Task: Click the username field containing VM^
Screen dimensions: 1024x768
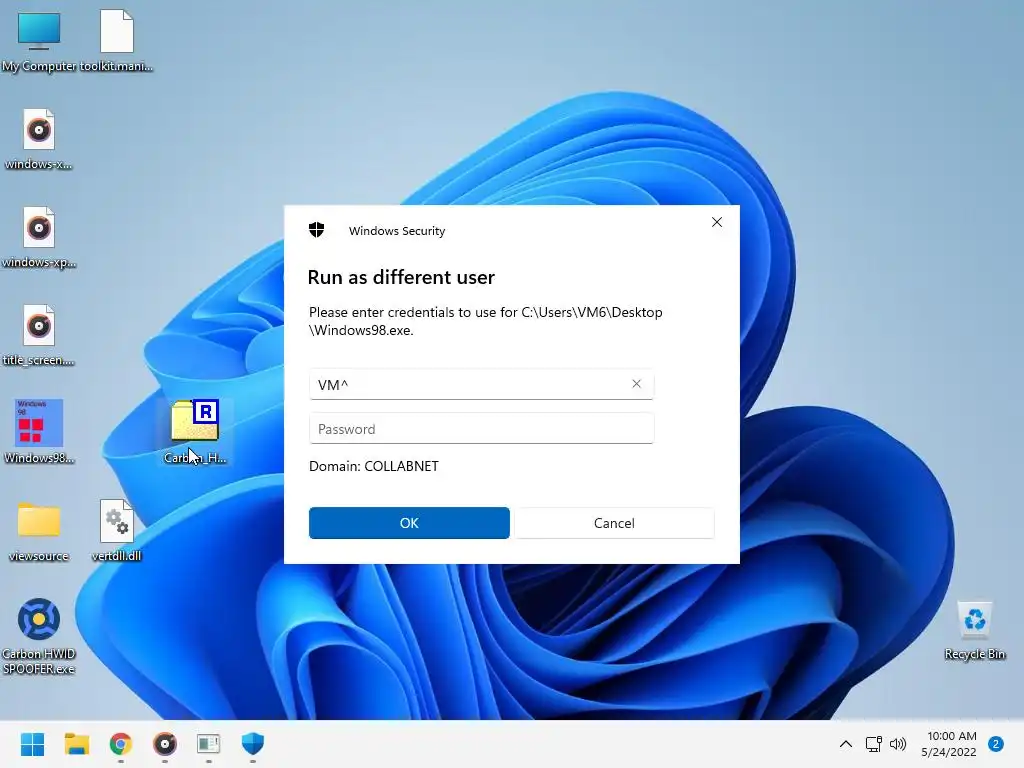Action: (481, 384)
